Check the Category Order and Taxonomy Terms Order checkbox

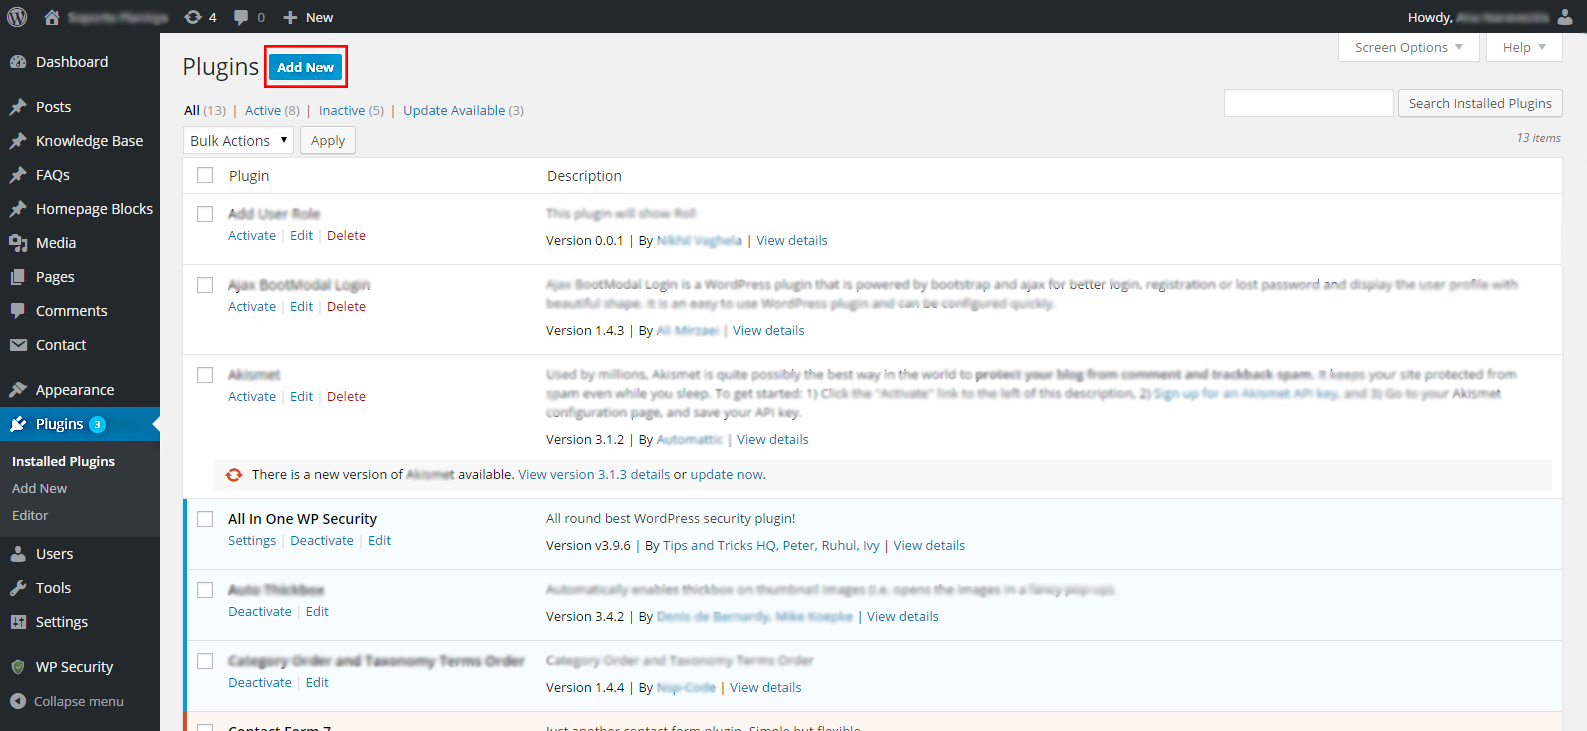click(205, 661)
